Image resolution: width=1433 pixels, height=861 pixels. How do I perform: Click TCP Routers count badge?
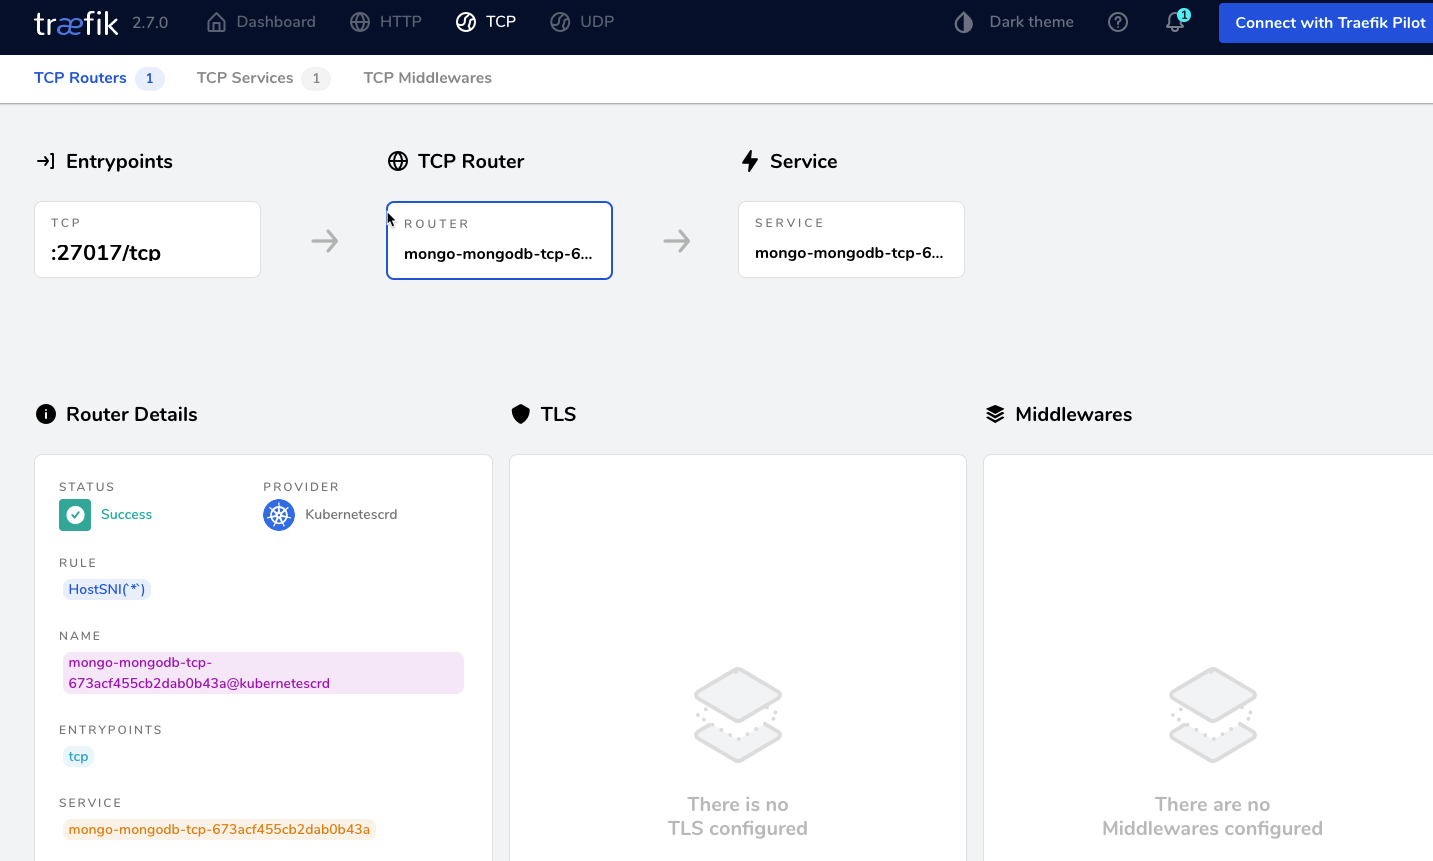pyautogui.click(x=150, y=78)
